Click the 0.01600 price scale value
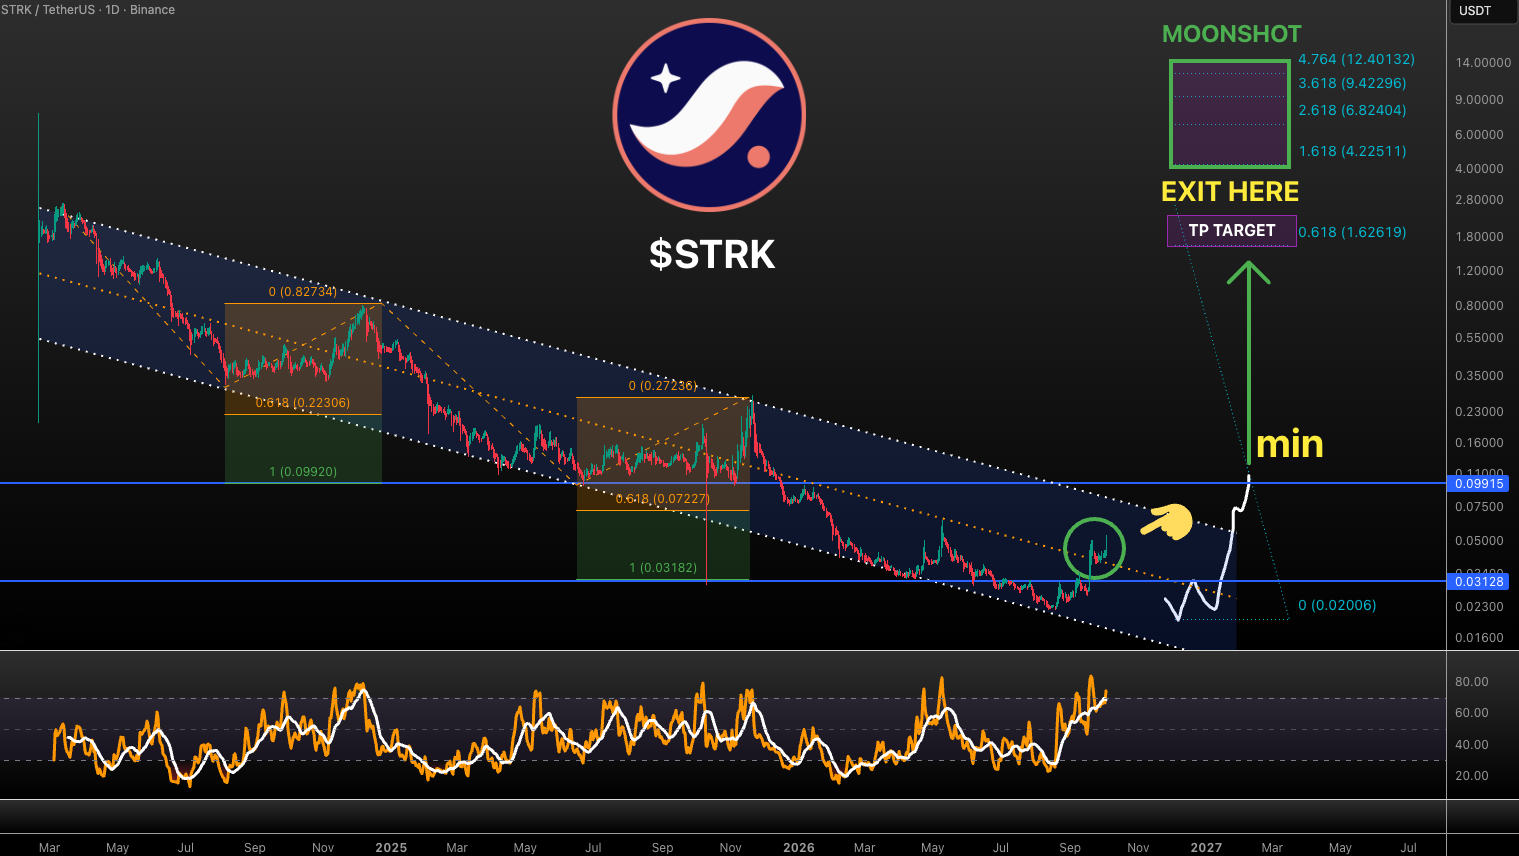Viewport: 1519px width, 856px height. [x=1479, y=638]
